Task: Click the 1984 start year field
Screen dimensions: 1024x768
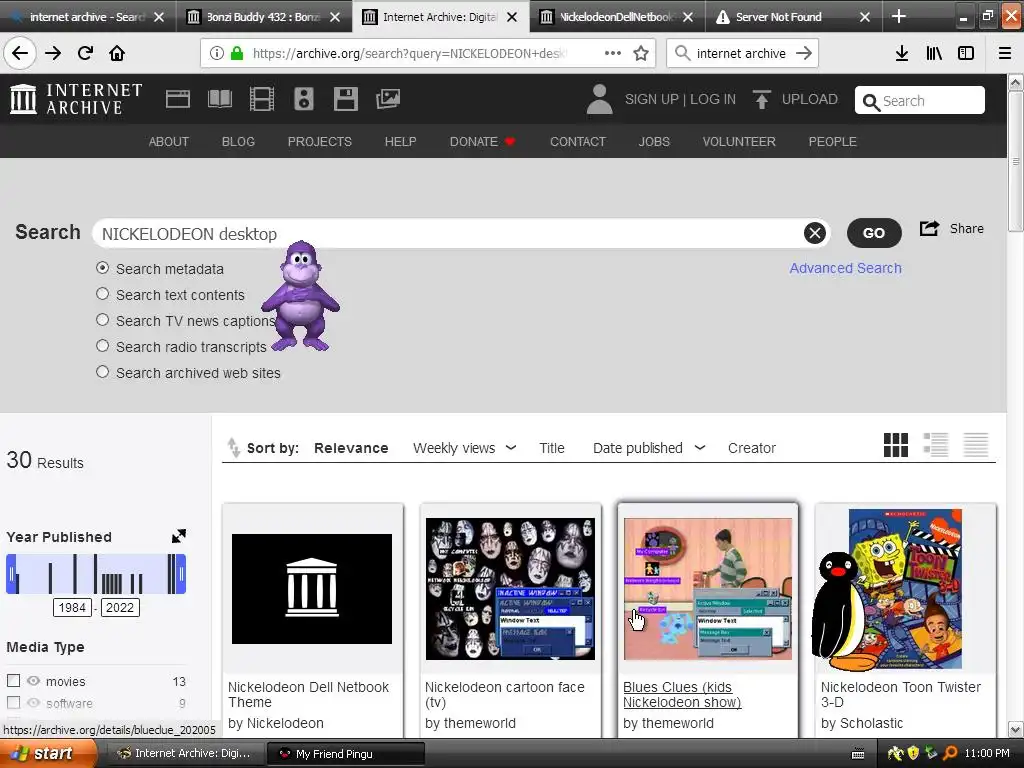Action: click(72, 607)
